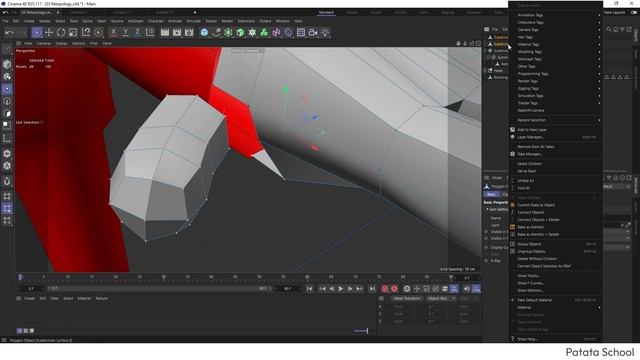This screenshot has height=360, width=640.
Task: Click the Auto Keying record button
Action: click(394, 289)
